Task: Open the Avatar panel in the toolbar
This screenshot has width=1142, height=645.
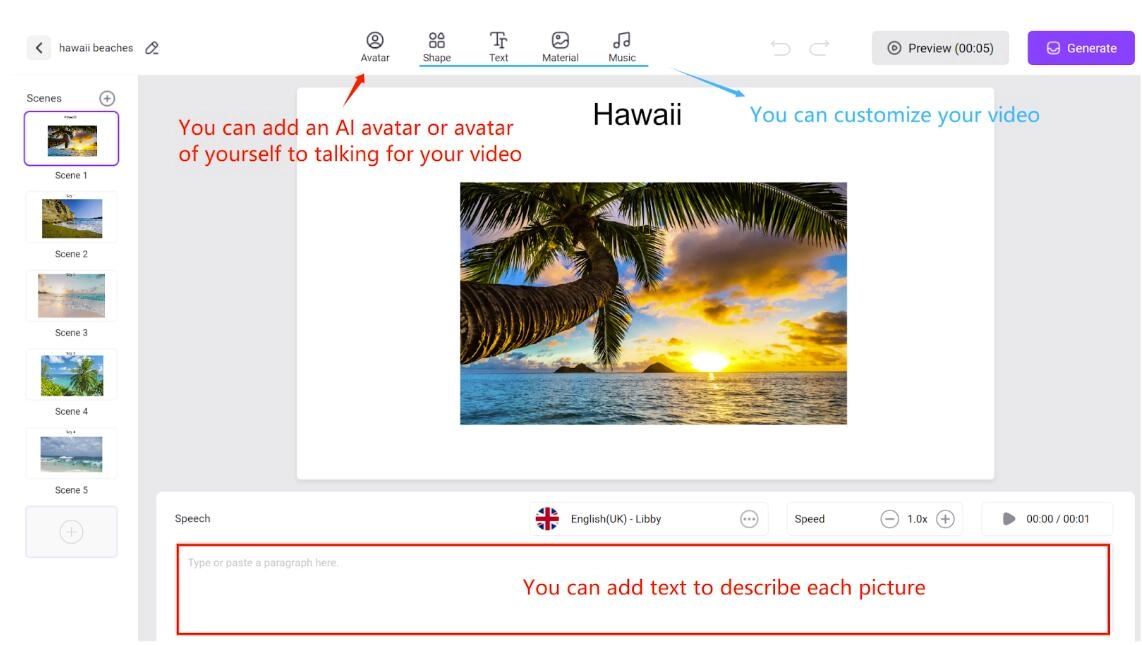Action: click(375, 45)
